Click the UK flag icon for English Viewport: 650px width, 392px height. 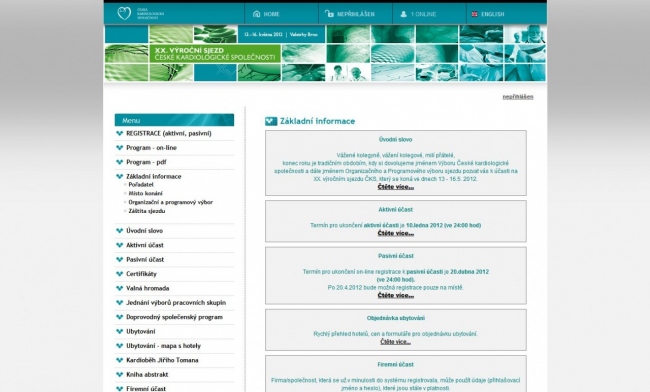(475, 14)
